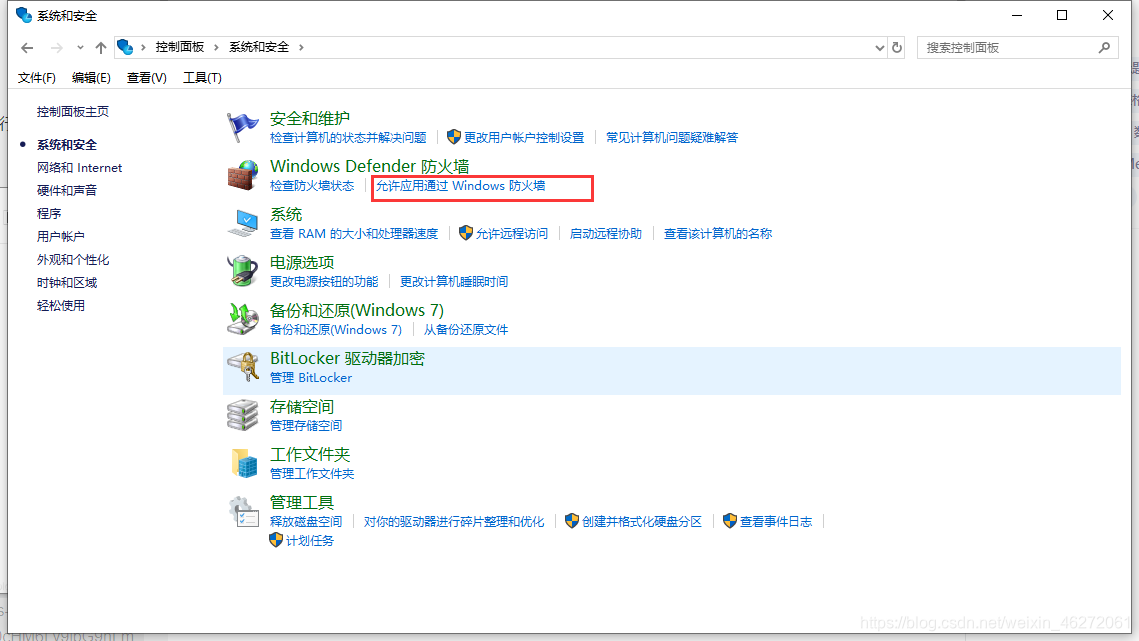Open the 系统 heading link
The image size is (1139, 641).
(x=285, y=214)
